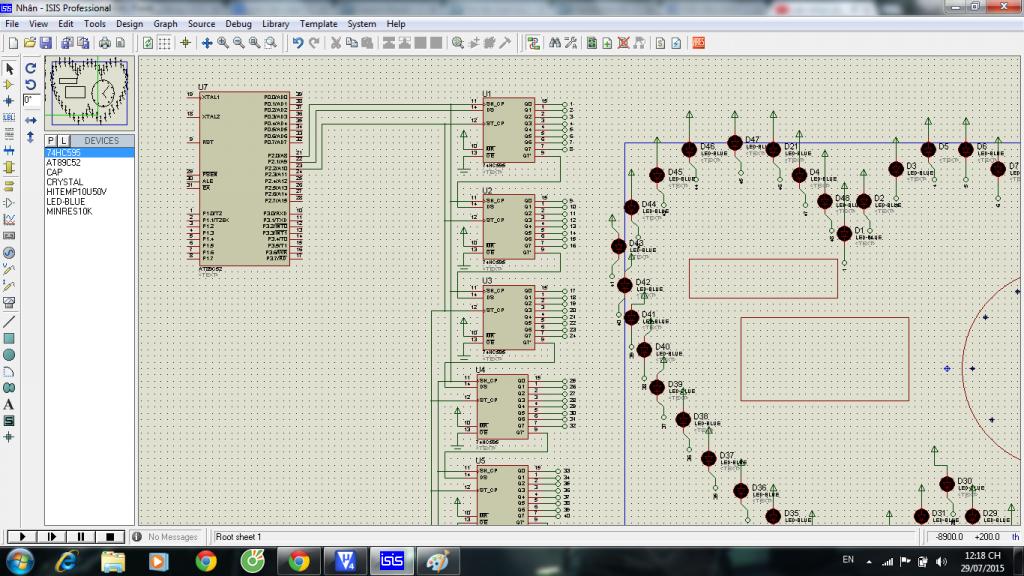Save the design with the floppy icon
This screenshot has width=1024, height=576.
point(45,43)
